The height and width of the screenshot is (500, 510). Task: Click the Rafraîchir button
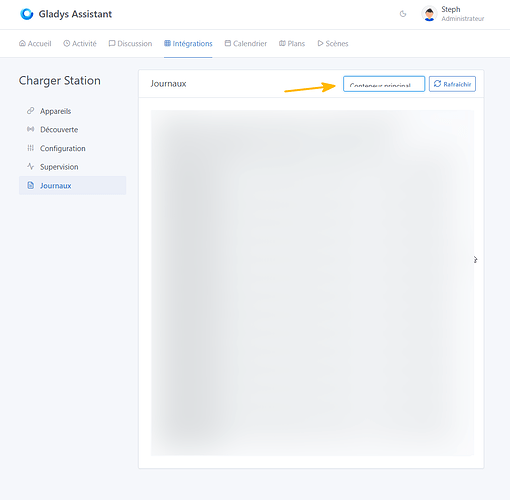(x=452, y=84)
